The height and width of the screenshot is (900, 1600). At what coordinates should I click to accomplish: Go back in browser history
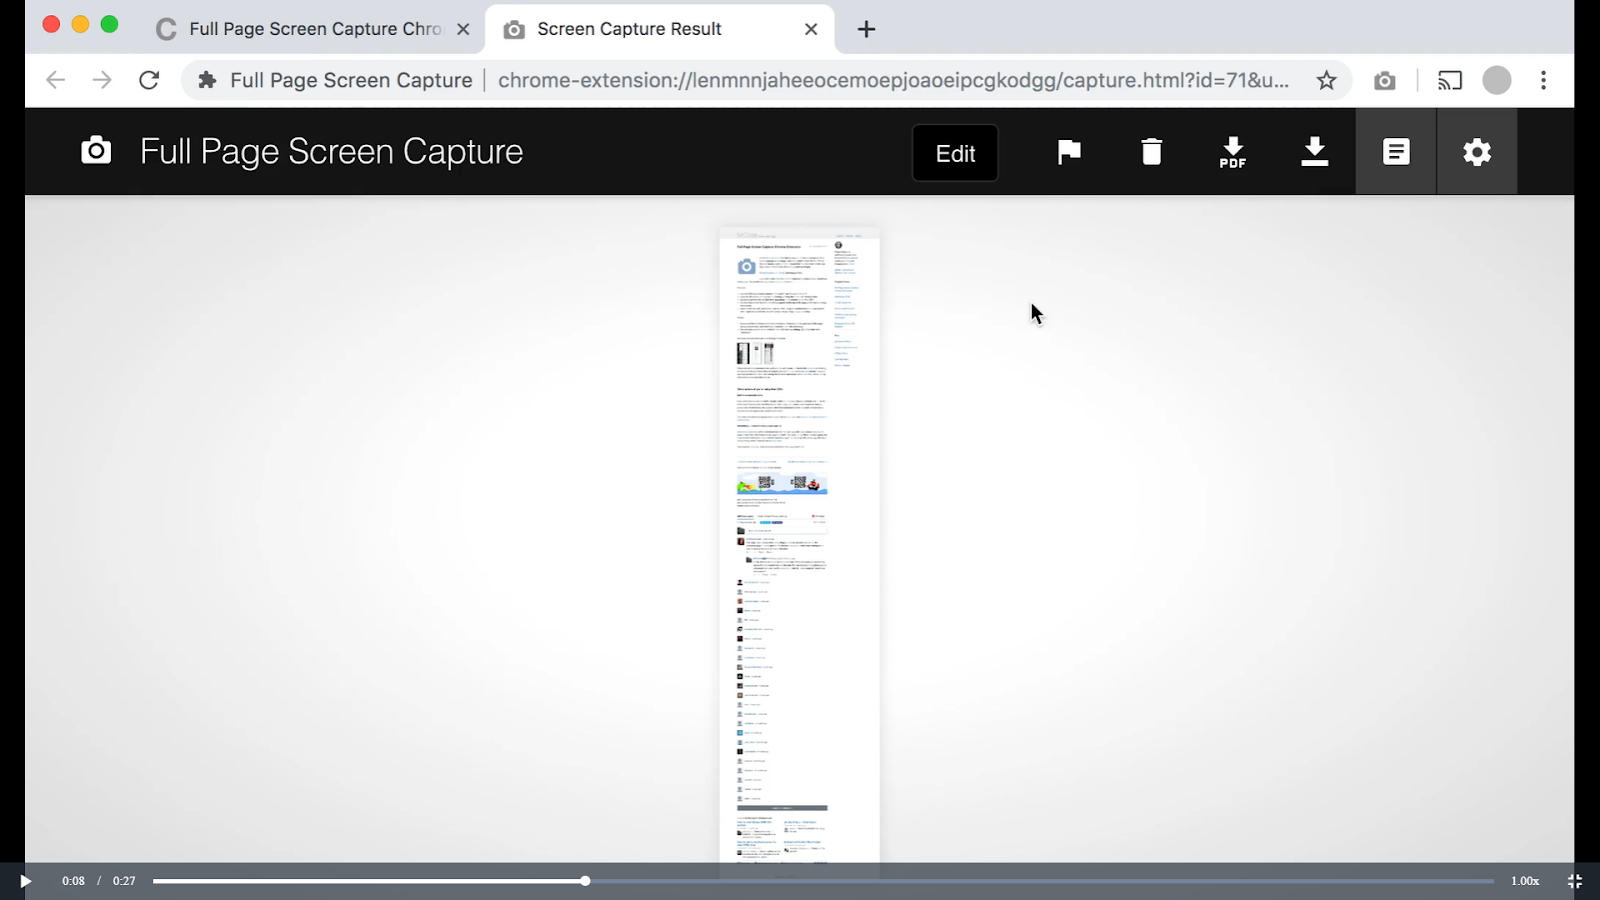coord(55,80)
